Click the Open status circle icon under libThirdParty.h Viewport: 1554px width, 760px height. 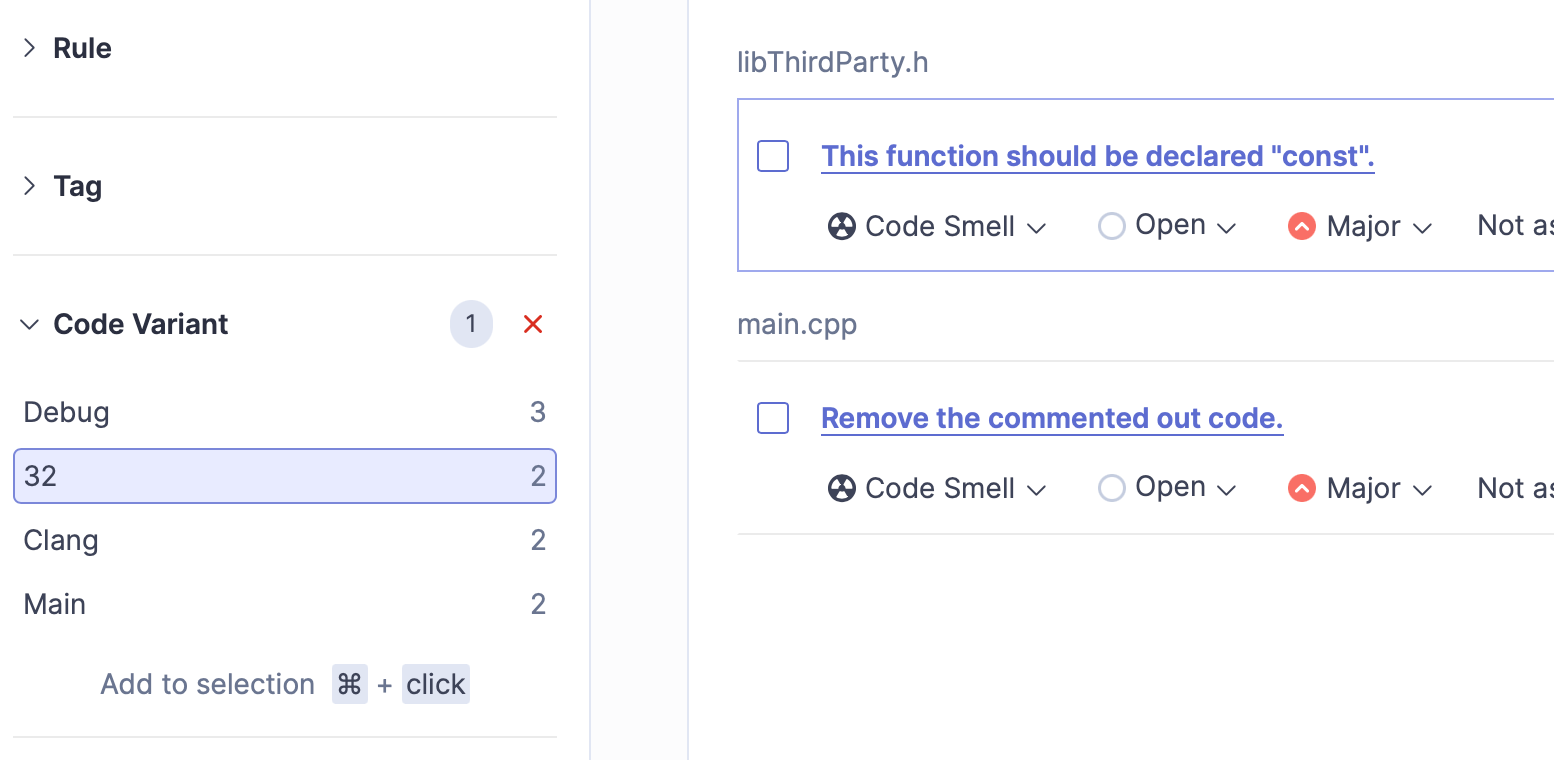pos(1111,226)
